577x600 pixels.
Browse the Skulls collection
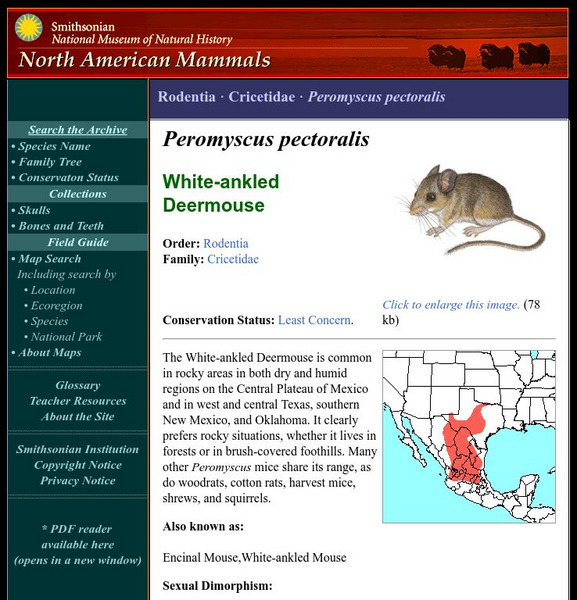[34, 210]
